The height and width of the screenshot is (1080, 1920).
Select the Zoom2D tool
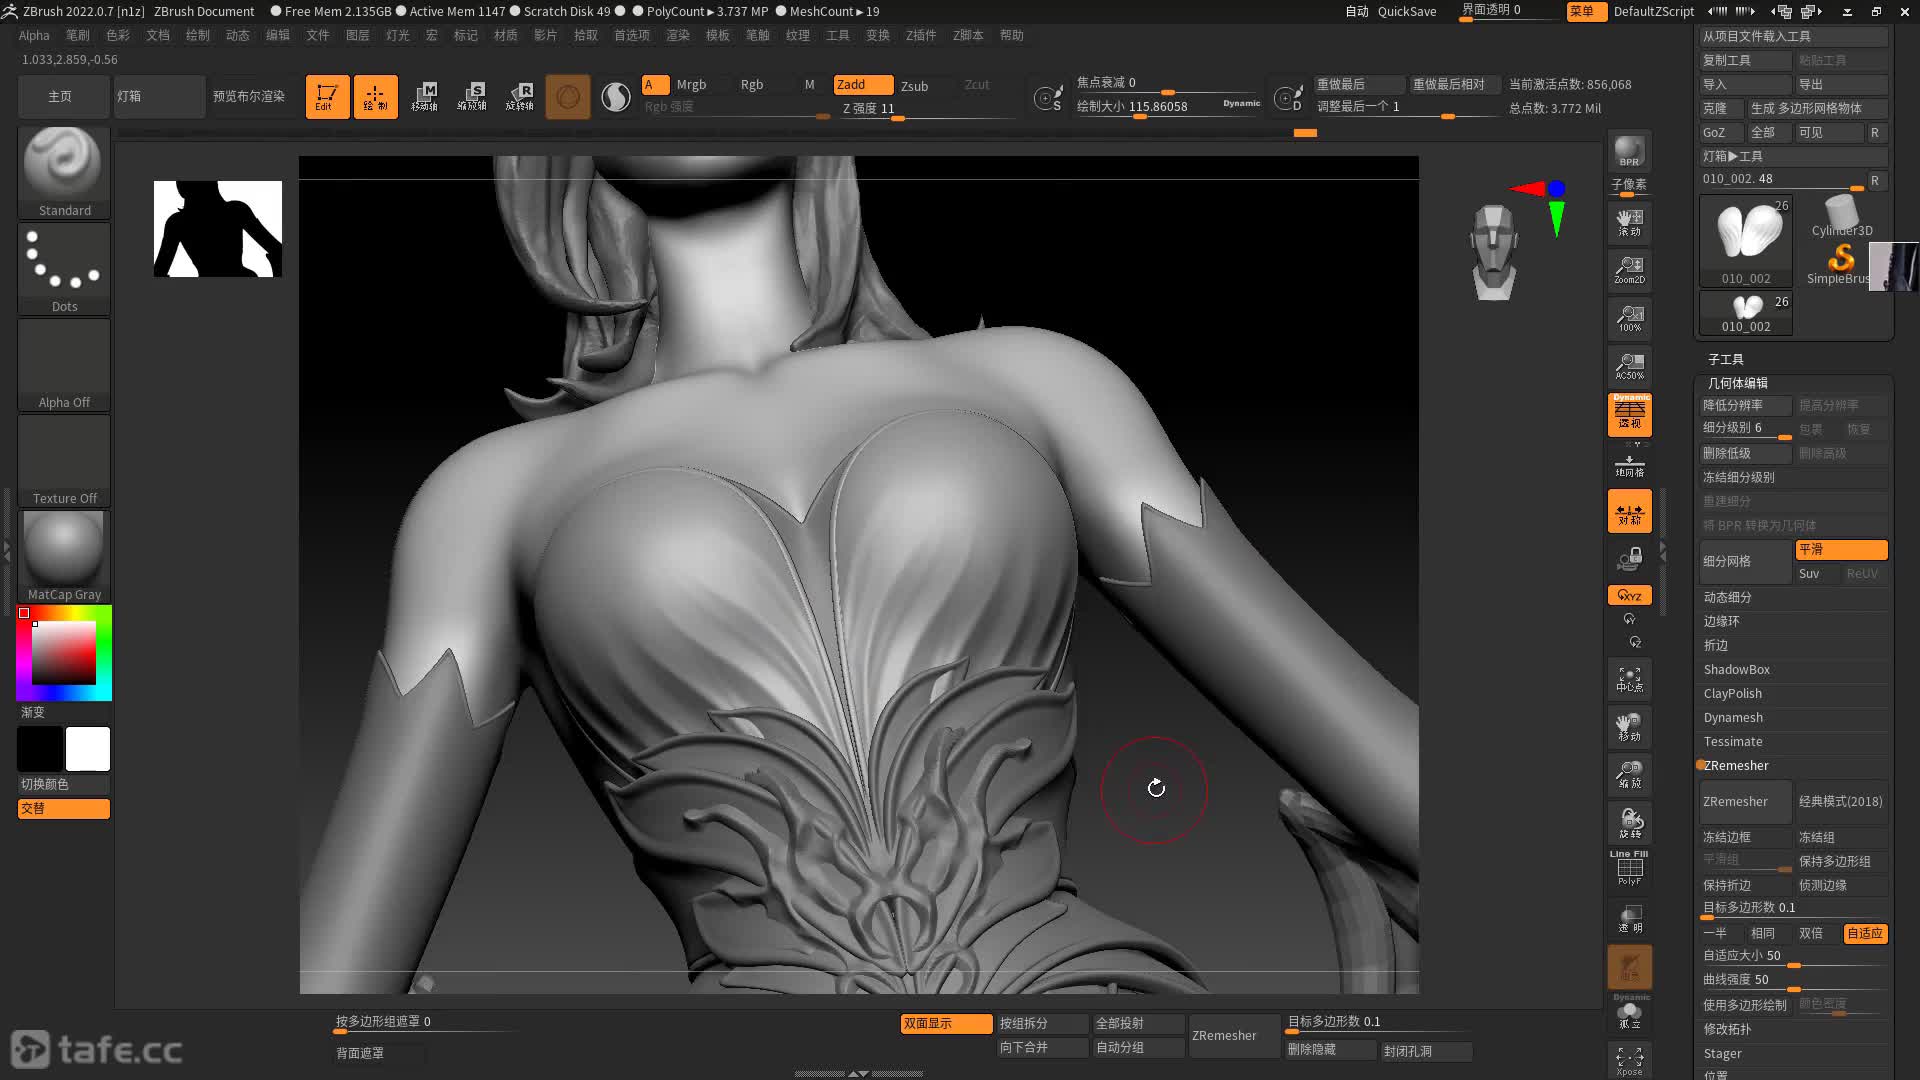1629,269
